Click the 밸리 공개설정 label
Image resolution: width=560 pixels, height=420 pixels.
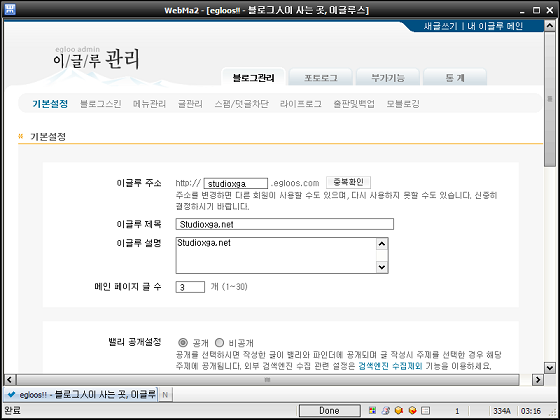point(134,342)
